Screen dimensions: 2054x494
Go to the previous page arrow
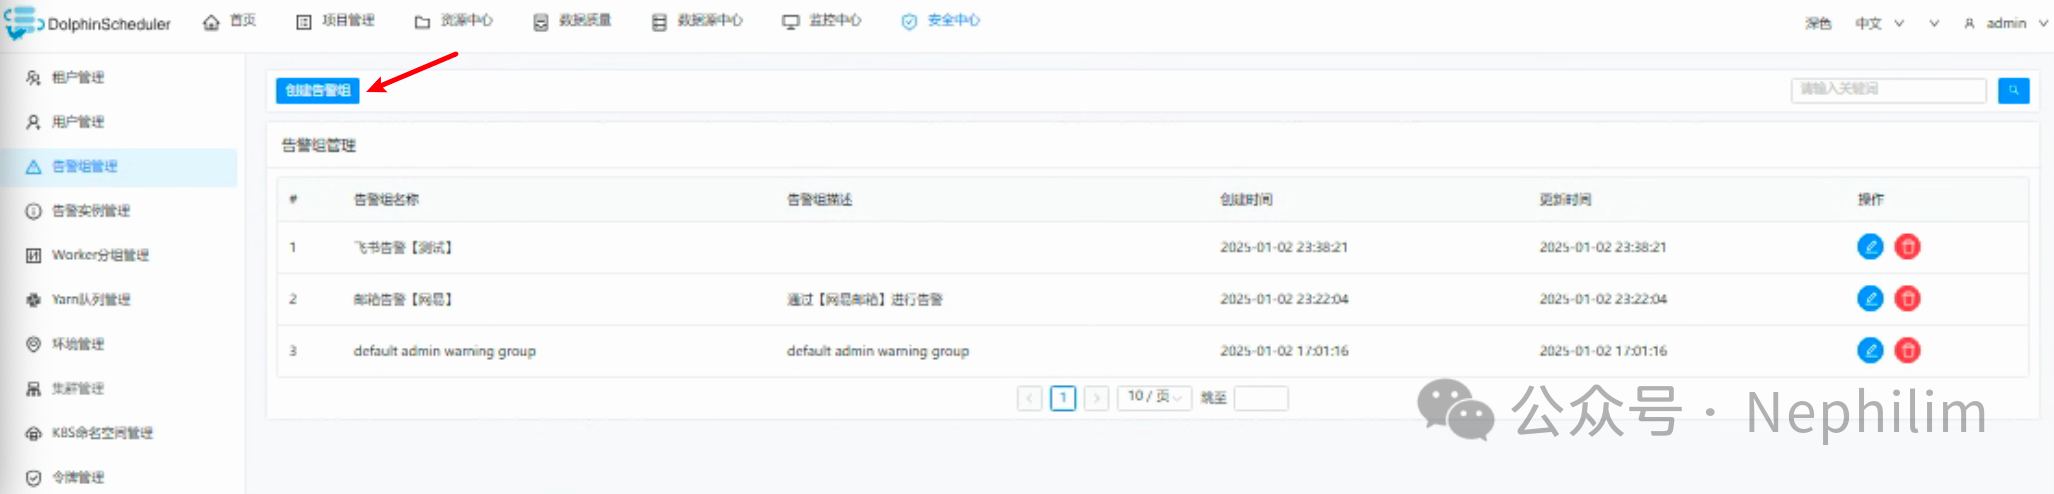tap(1029, 398)
